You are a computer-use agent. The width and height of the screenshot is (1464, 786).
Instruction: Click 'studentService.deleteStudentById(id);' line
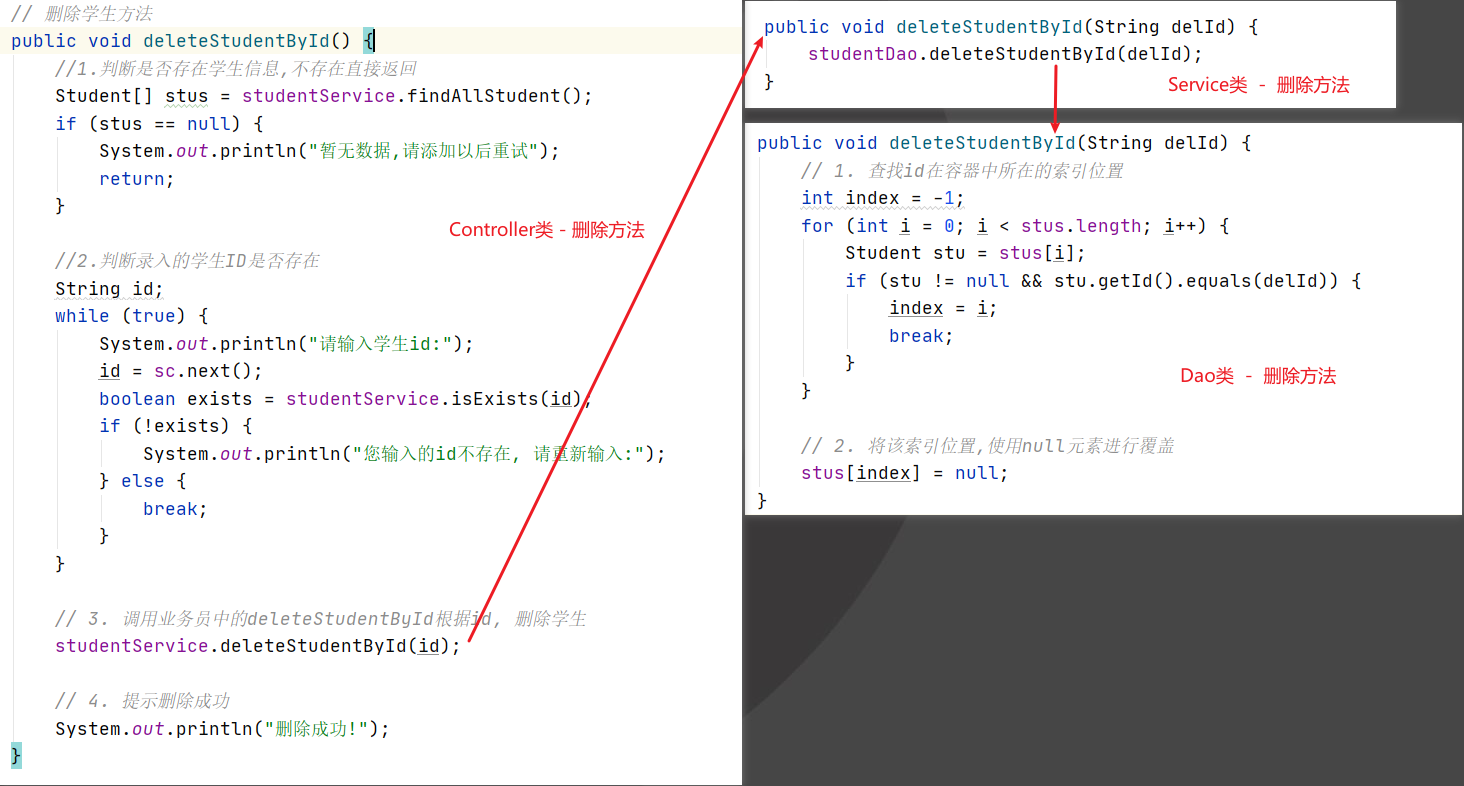click(258, 646)
